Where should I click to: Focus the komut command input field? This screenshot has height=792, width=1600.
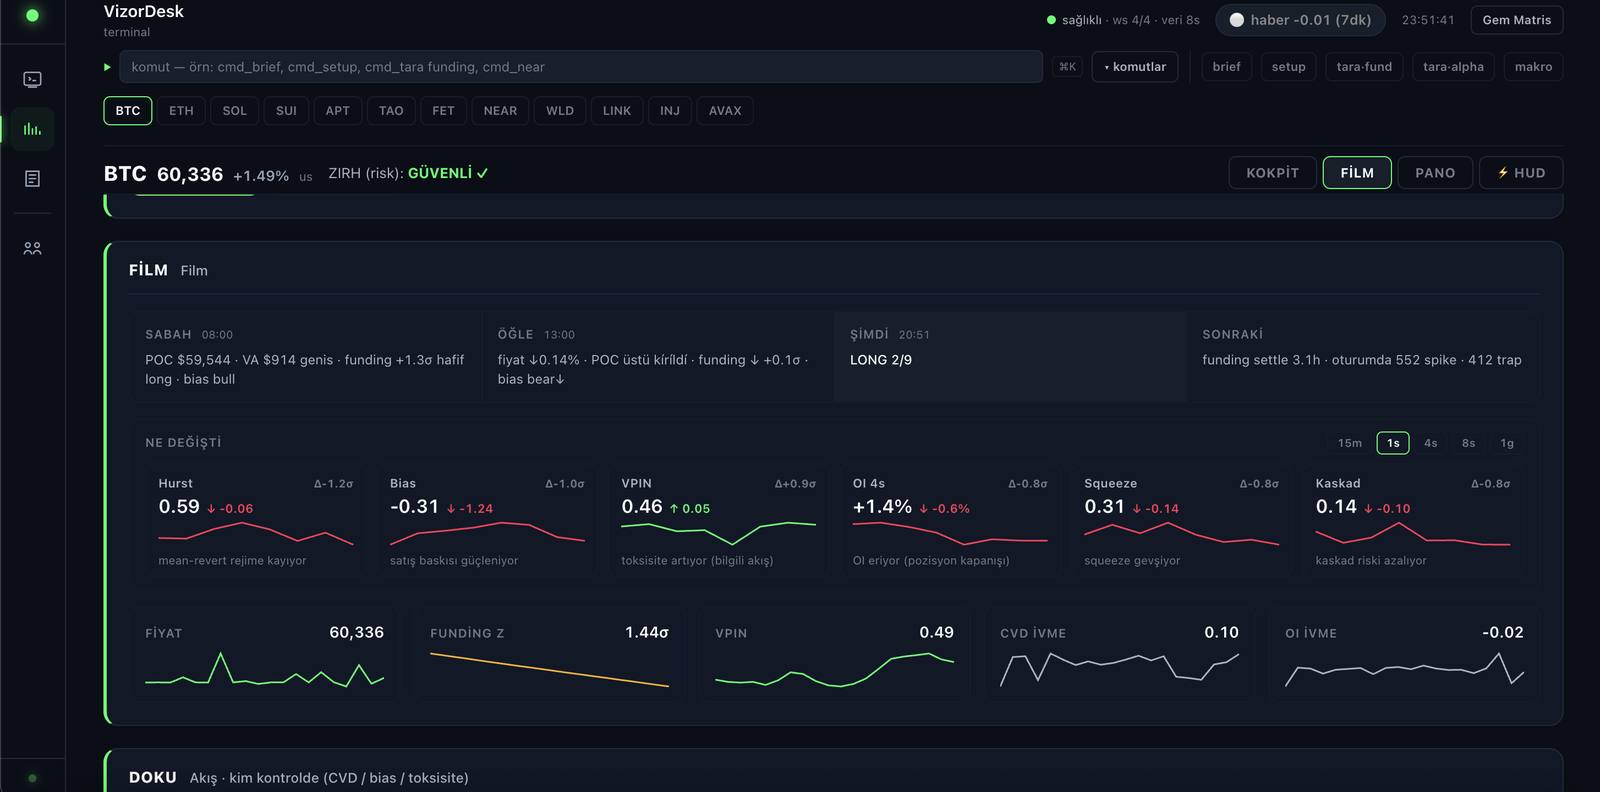pos(581,67)
